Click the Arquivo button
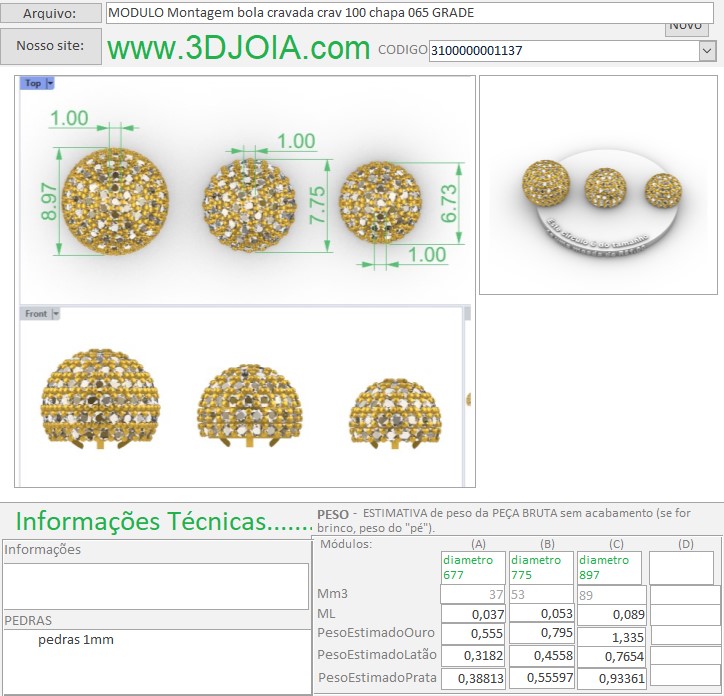Screen dimensions: 724x696 tap(51, 13)
